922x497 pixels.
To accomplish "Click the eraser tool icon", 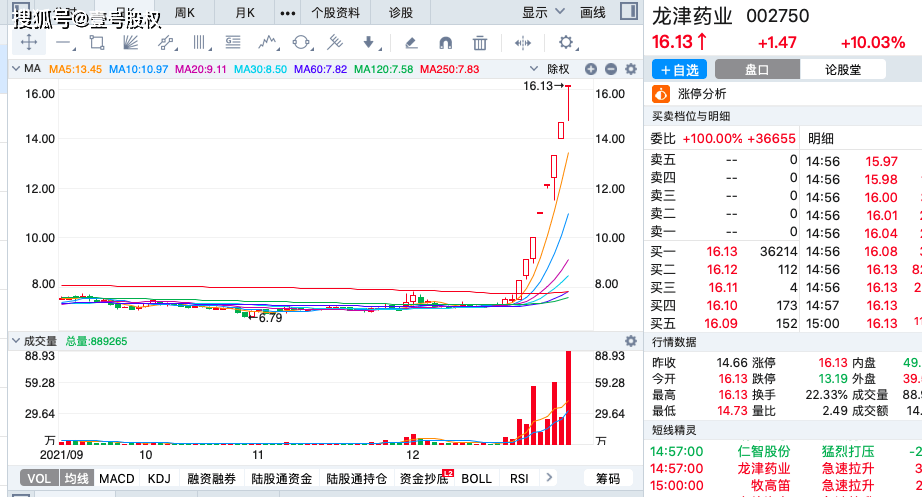I will click(410, 43).
